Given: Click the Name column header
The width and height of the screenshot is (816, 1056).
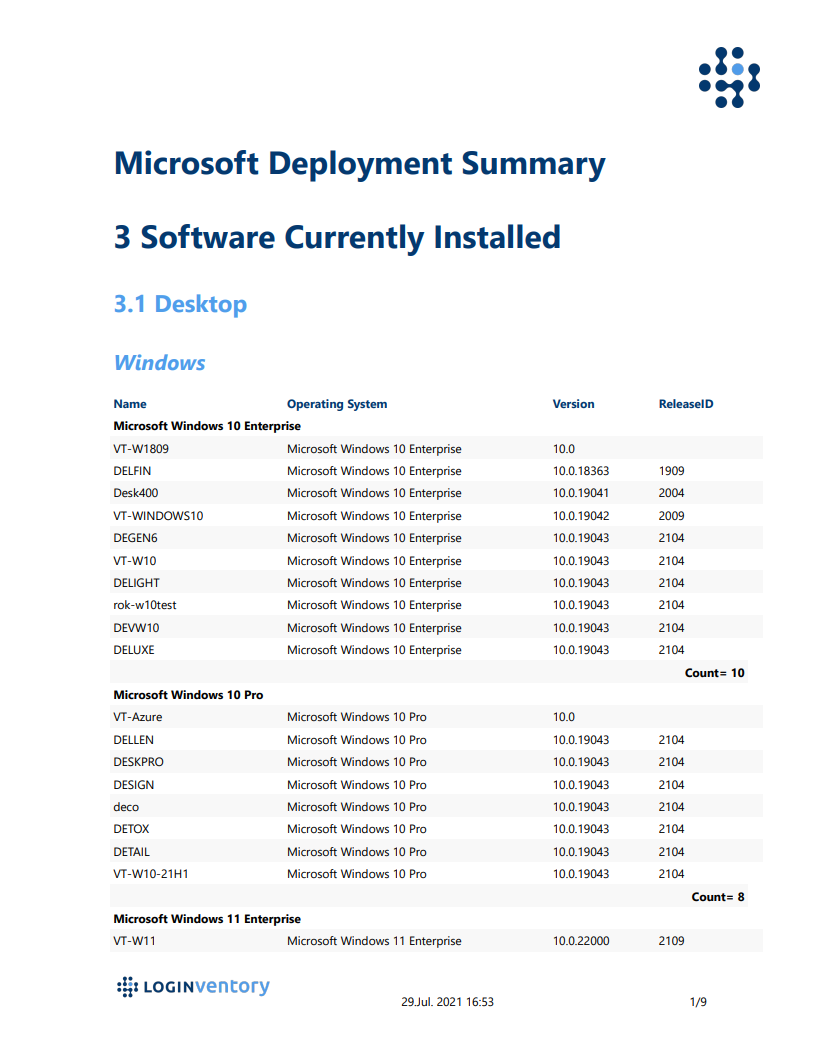Looking at the screenshot, I should [130, 404].
